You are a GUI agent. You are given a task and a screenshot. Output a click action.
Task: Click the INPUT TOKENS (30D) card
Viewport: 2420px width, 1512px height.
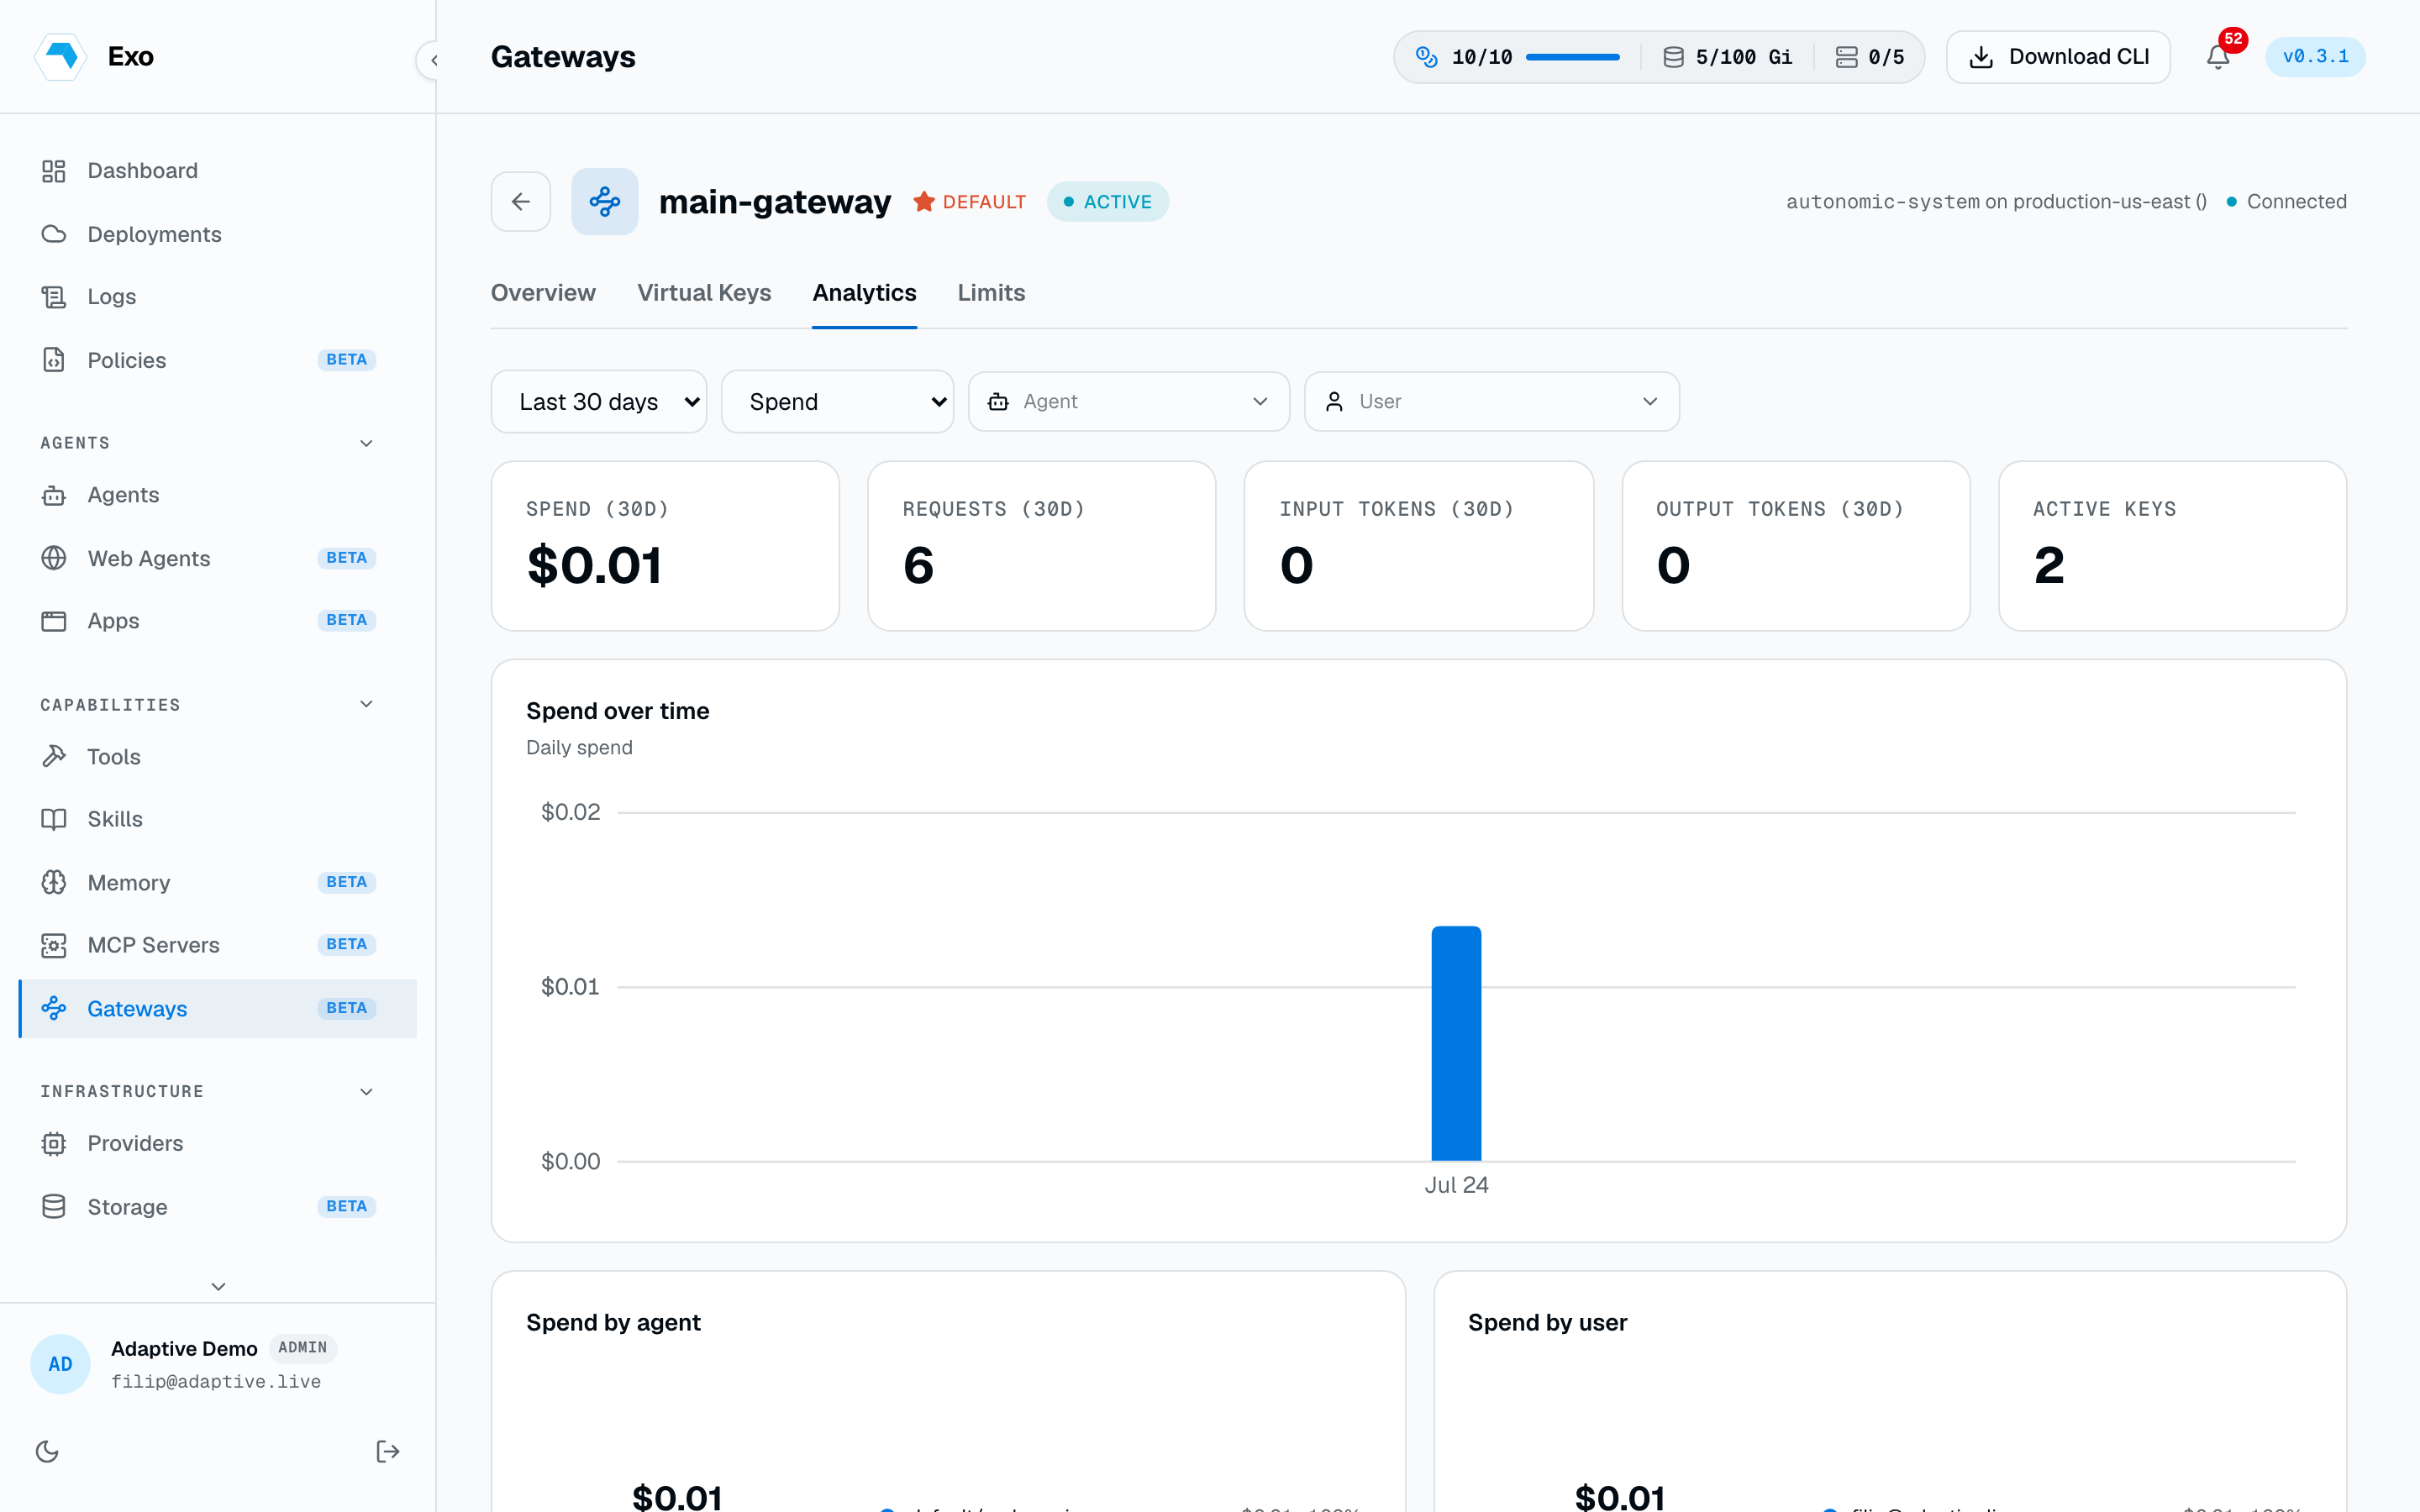1419,546
